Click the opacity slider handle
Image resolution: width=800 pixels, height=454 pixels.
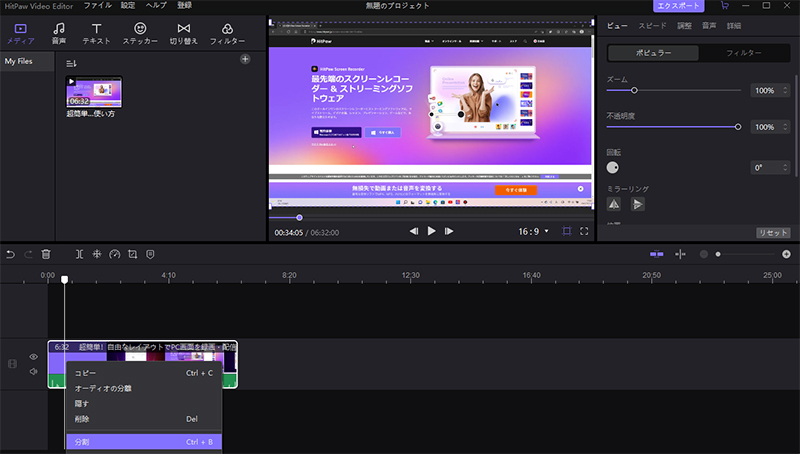(x=738, y=127)
